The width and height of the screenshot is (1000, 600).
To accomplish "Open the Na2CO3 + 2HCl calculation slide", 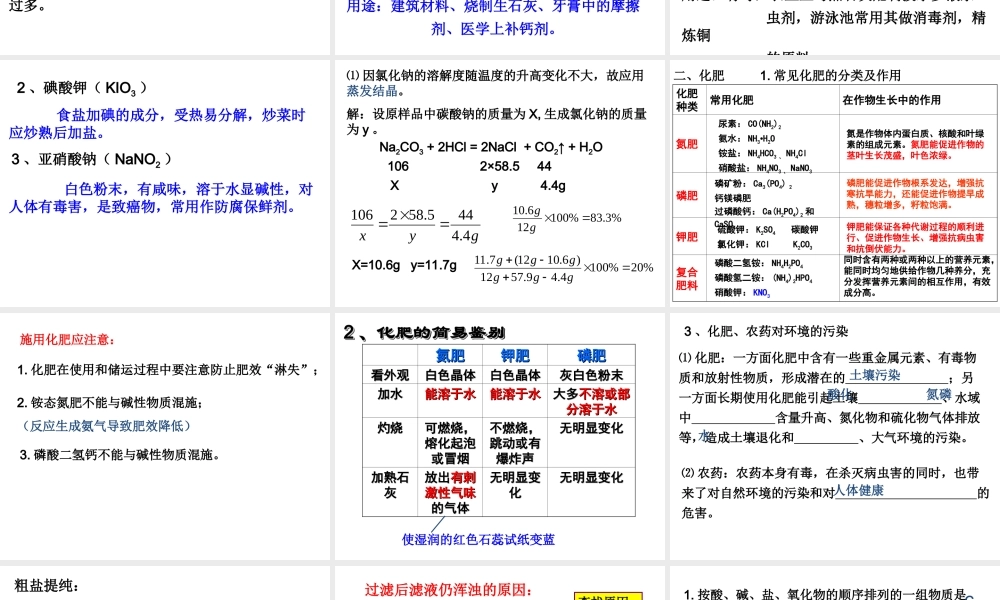I will [x=499, y=183].
